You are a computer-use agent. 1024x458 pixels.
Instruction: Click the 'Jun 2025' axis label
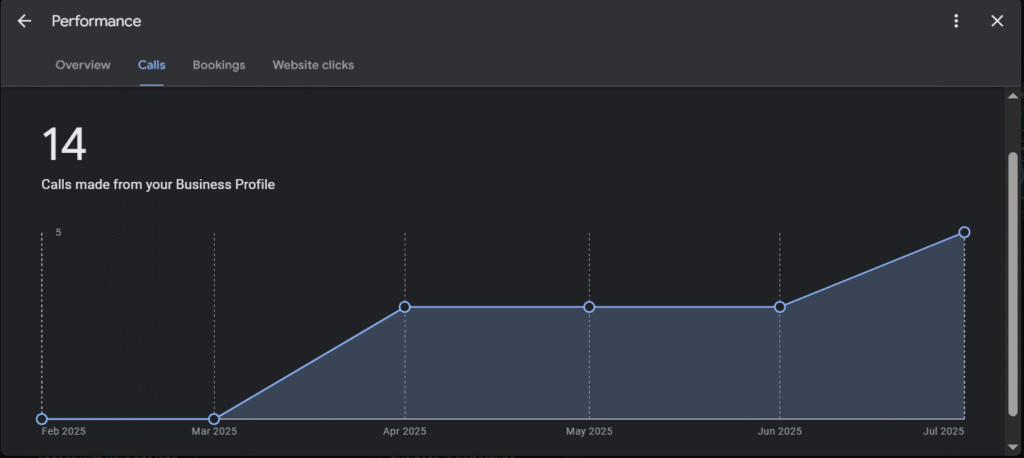pyautogui.click(x=780, y=432)
